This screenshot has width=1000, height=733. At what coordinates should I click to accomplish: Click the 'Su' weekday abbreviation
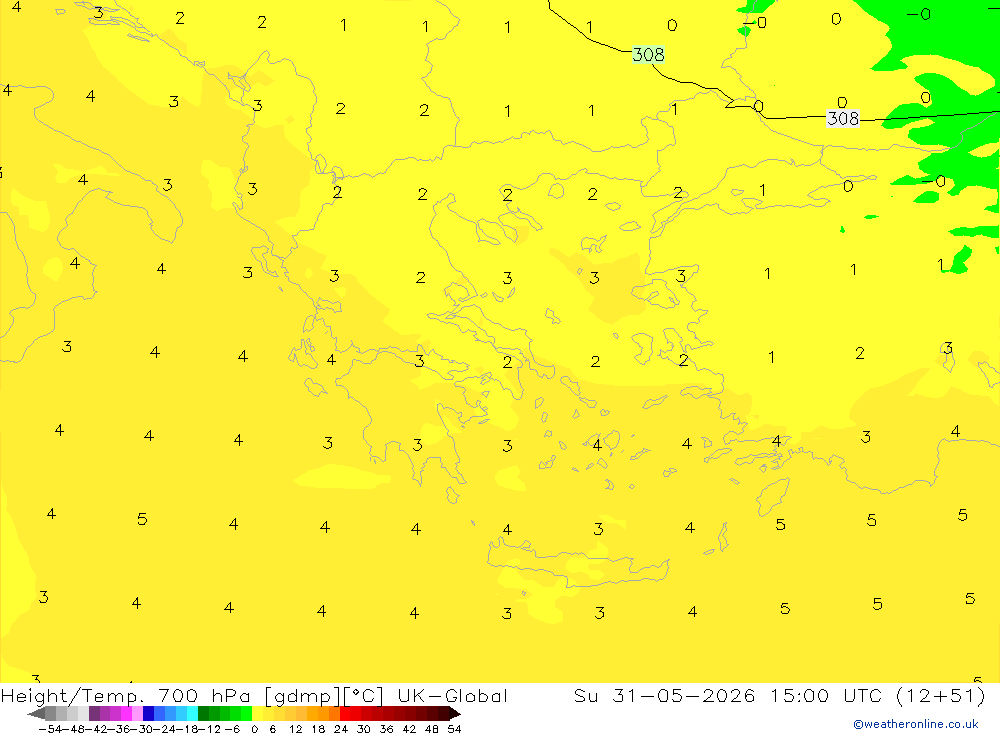tap(585, 695)
